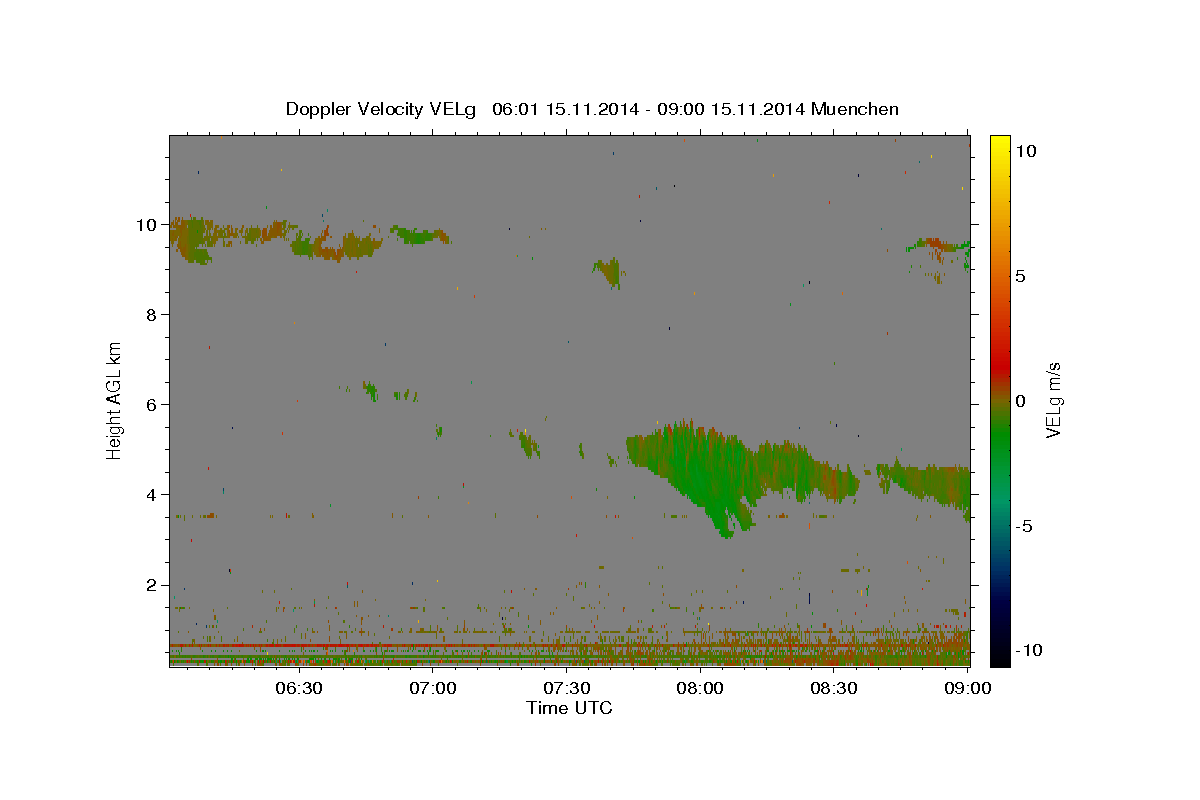Click the 'Time UTC' axis label
This screenshot has height=800, width=1200.
(x=569, y=708)
